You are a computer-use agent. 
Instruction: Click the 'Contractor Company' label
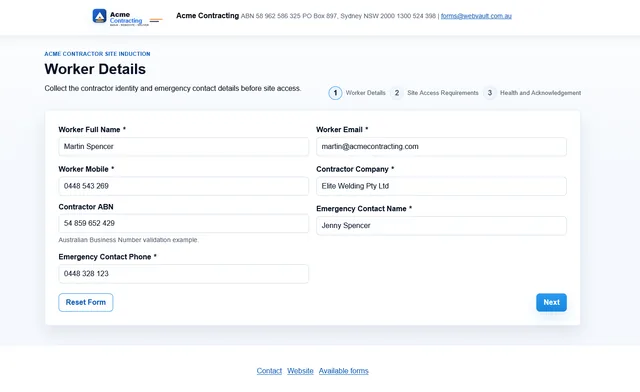(x=355, y=169)
